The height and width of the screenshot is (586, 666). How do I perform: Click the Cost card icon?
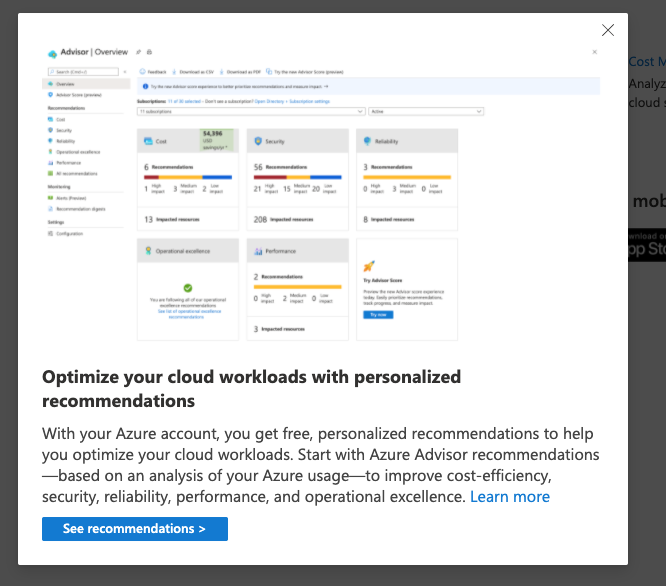148,141
